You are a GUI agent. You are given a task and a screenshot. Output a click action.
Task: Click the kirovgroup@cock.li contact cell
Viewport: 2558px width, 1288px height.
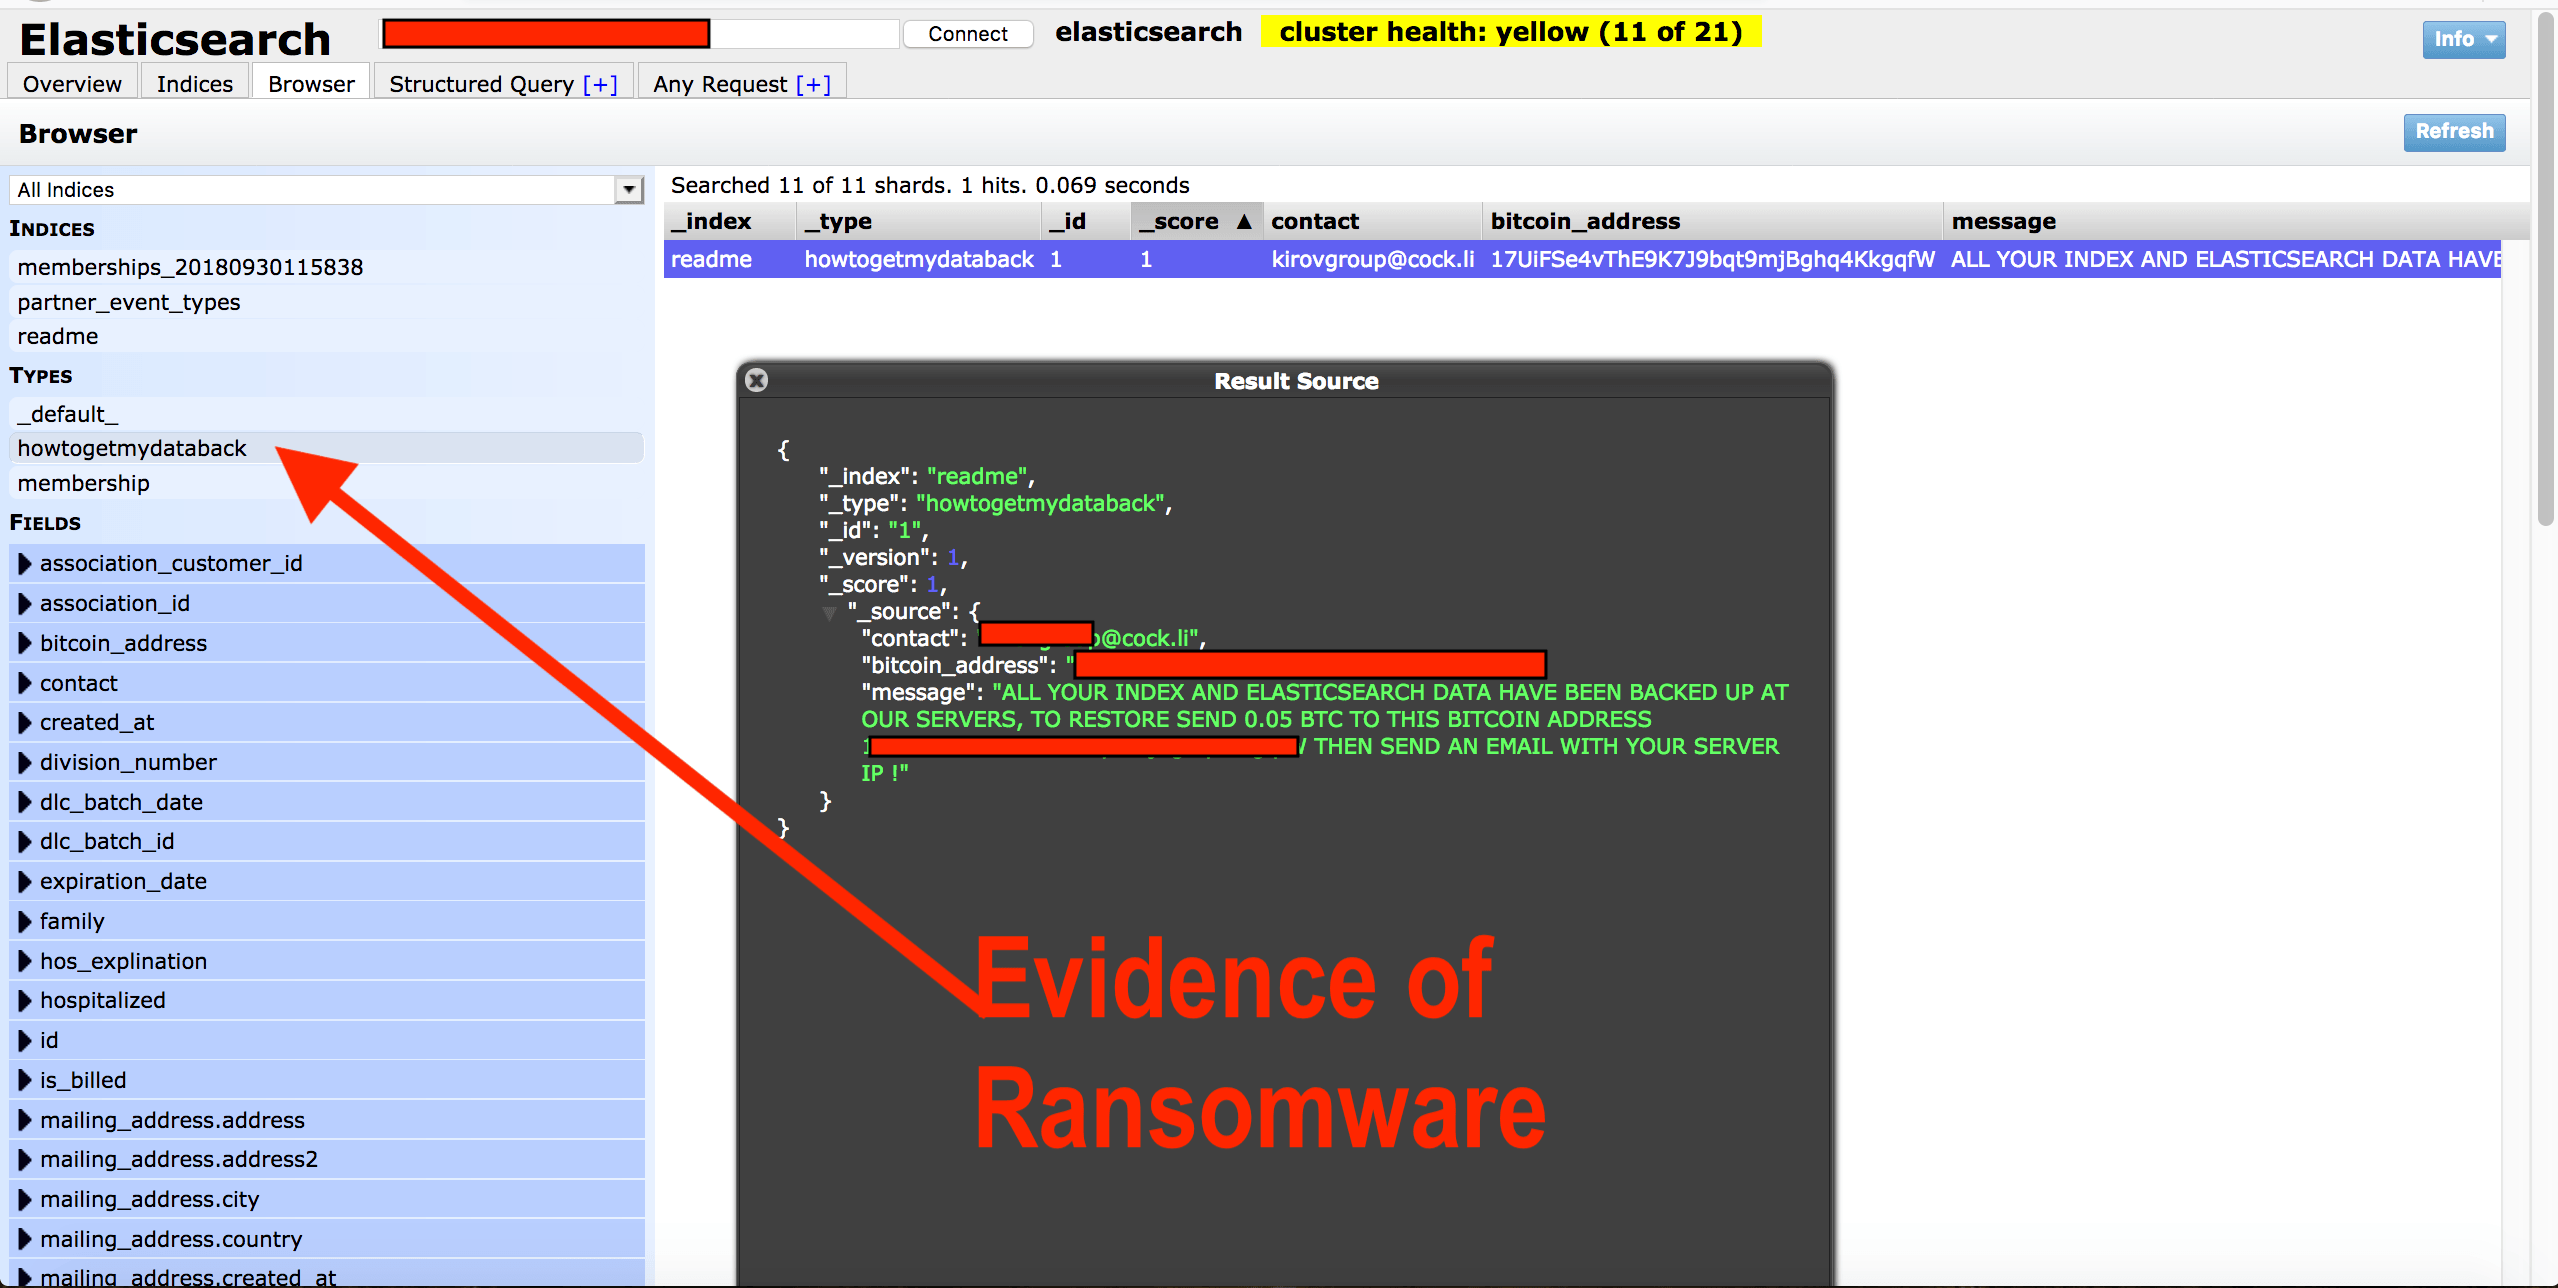click(x=1373, y=260)
